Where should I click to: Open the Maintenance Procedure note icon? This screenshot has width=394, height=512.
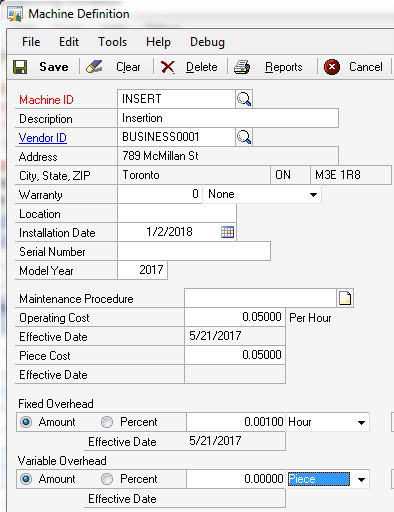345,298
